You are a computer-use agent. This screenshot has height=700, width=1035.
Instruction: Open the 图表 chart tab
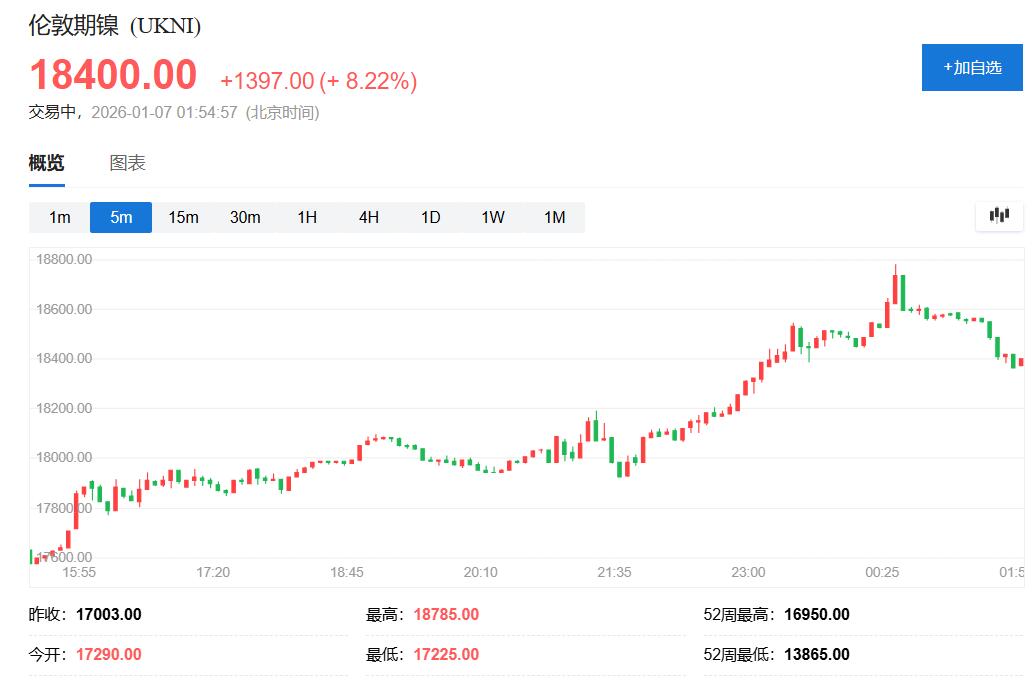127,163
